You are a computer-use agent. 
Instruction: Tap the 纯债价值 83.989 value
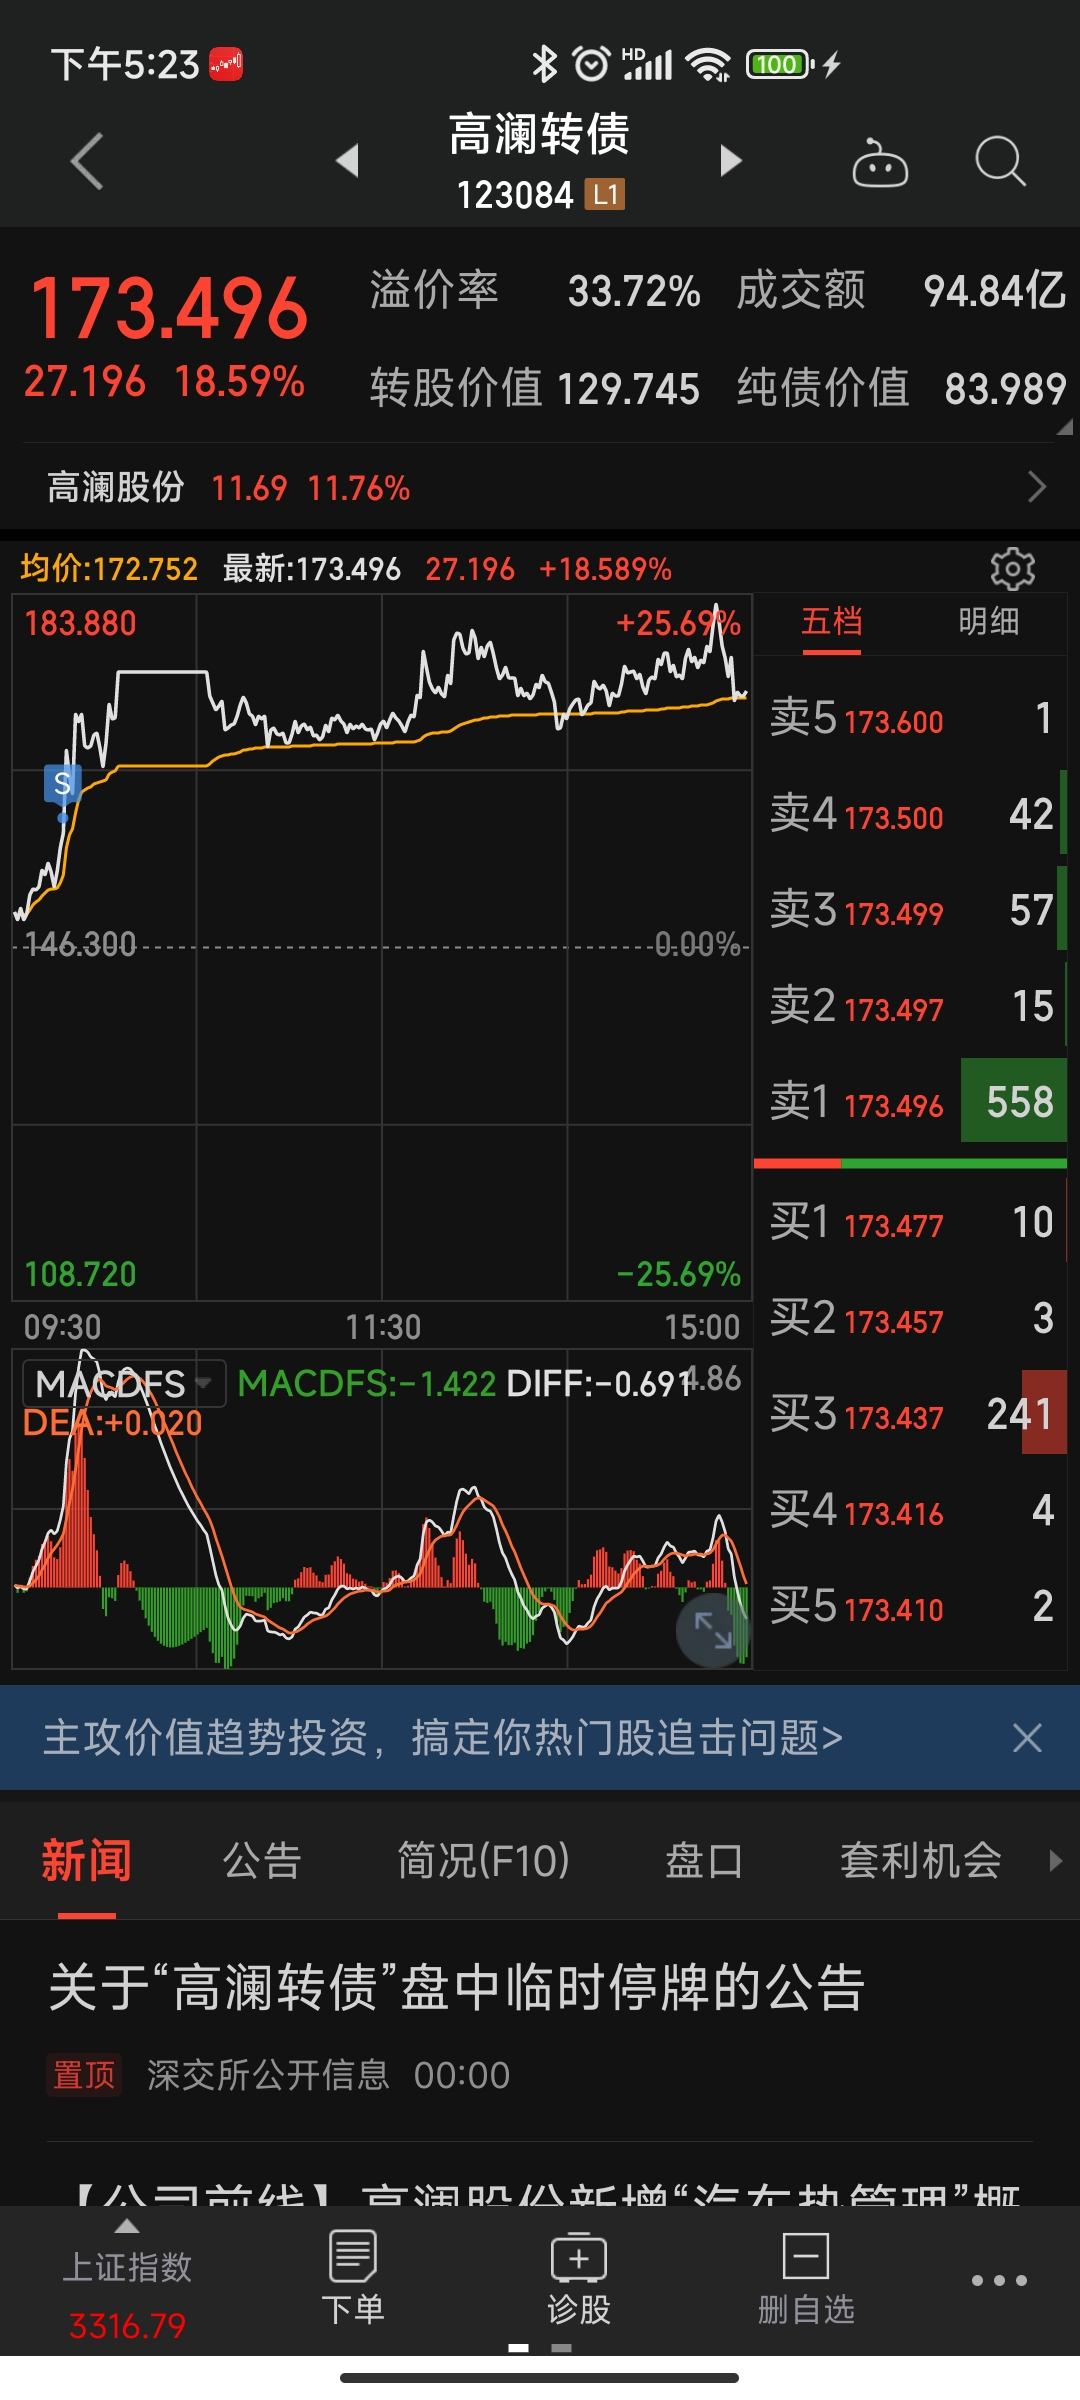pyautogui.click(x=1005, y=389)
